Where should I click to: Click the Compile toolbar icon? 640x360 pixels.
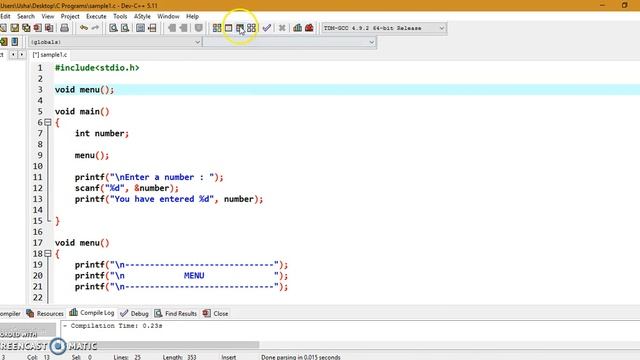[217, 28]
